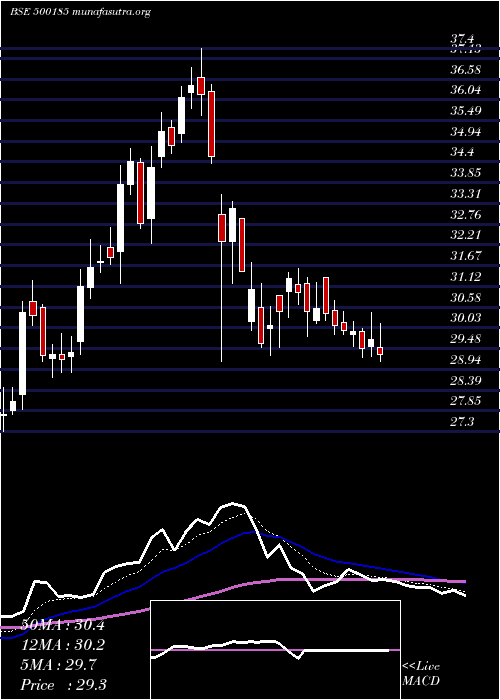Viewport: 500px width, 700px height.
Task: Click the '<<Live MACD' label
Action: [421, 674]
